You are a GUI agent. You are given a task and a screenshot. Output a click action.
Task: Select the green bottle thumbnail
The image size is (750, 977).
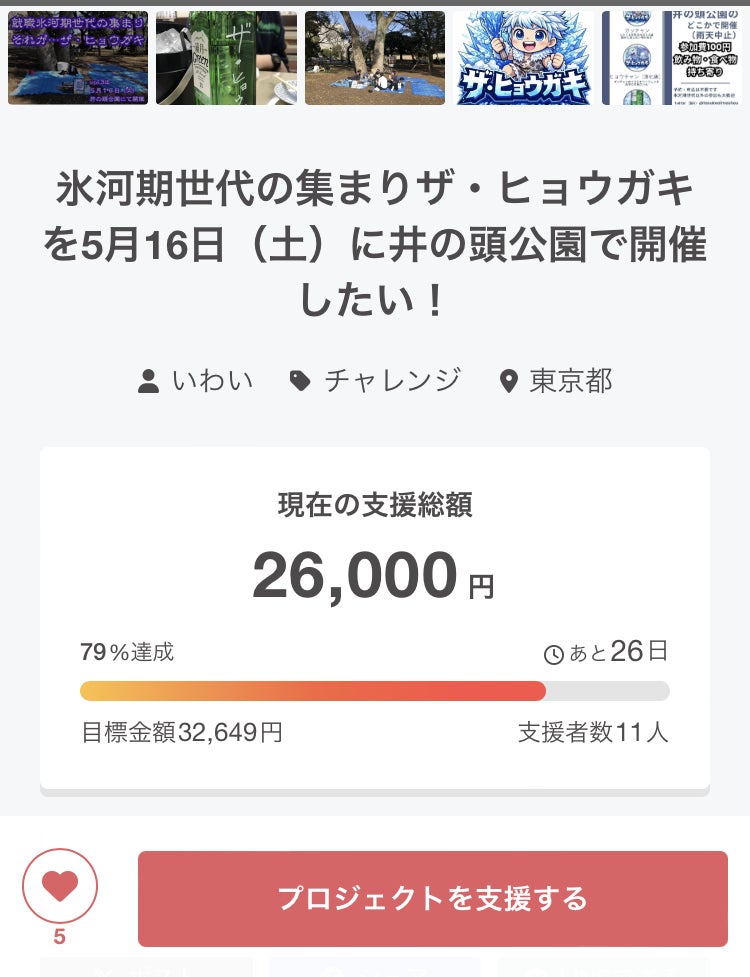point(226,58)
